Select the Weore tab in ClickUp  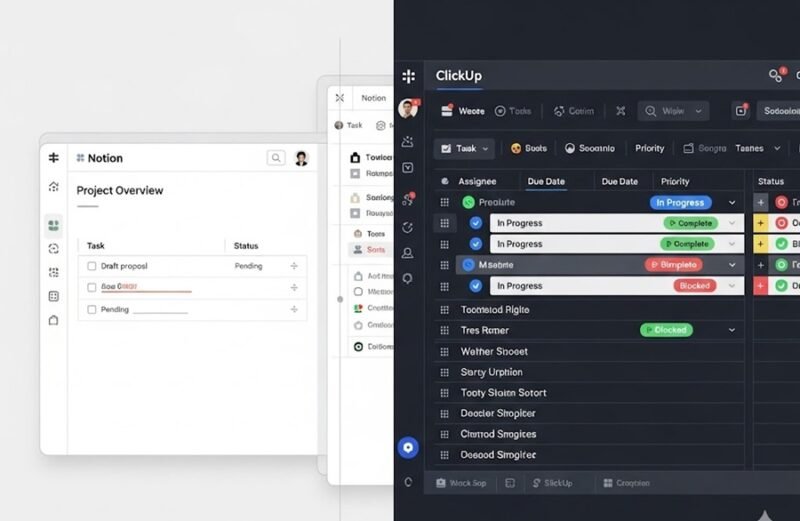[x=463, y=111]
